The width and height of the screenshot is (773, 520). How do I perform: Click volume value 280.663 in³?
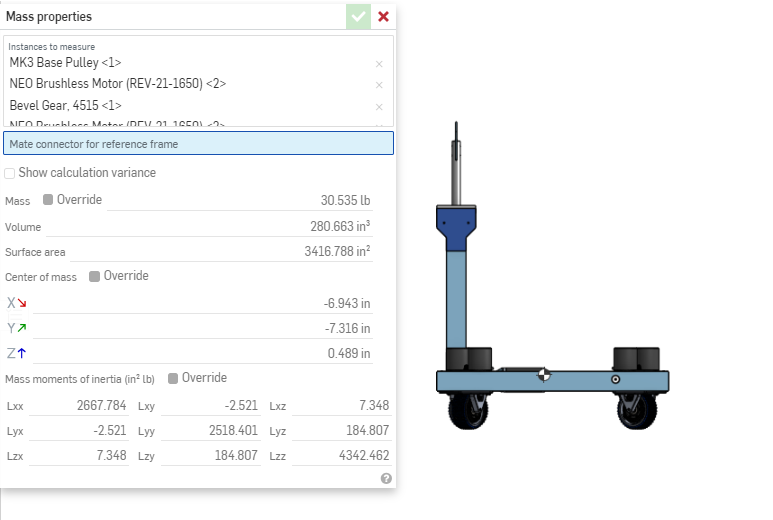point(340,226)
